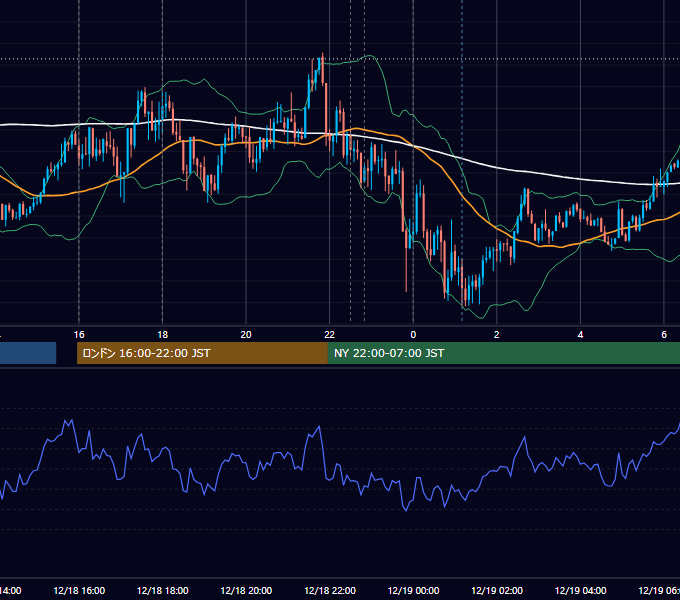This screenshot has height=600, width=680.
Task: Click the hour label 6 under the chart
Action: click(x=664, y=335)
